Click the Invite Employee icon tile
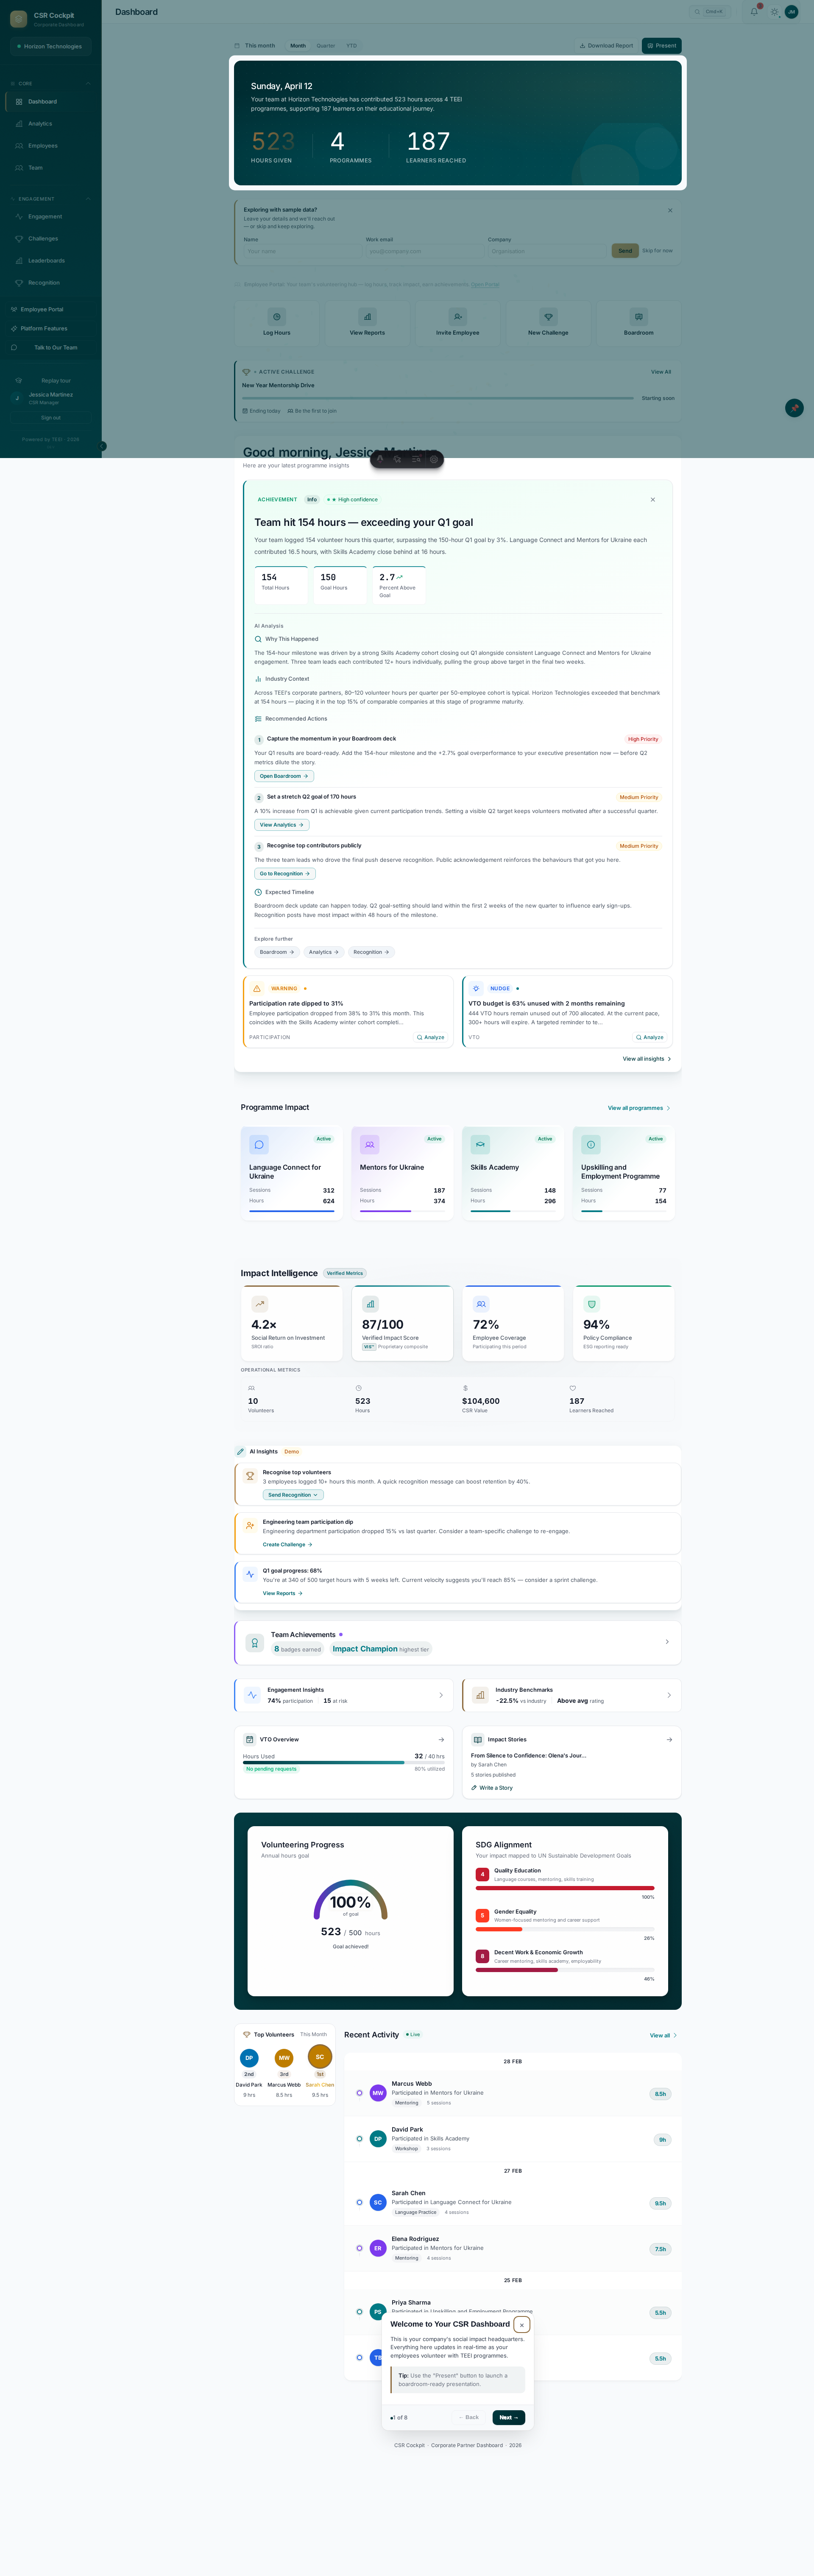 point(457,317)
